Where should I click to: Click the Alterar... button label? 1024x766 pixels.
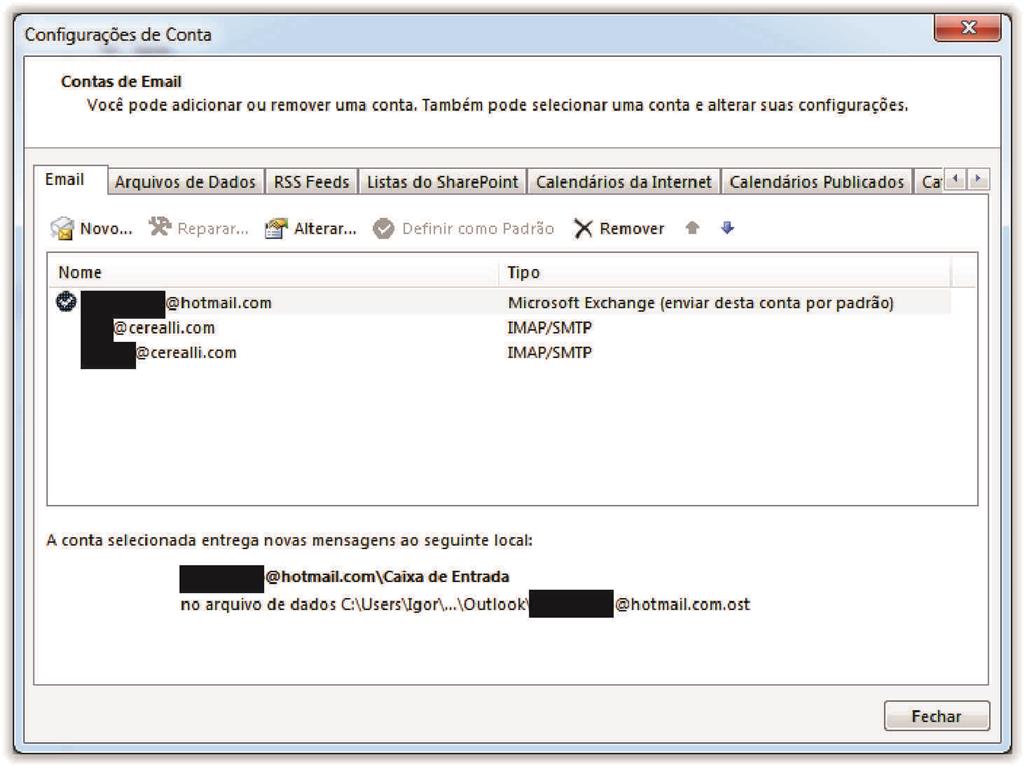(x=325, y=229)
